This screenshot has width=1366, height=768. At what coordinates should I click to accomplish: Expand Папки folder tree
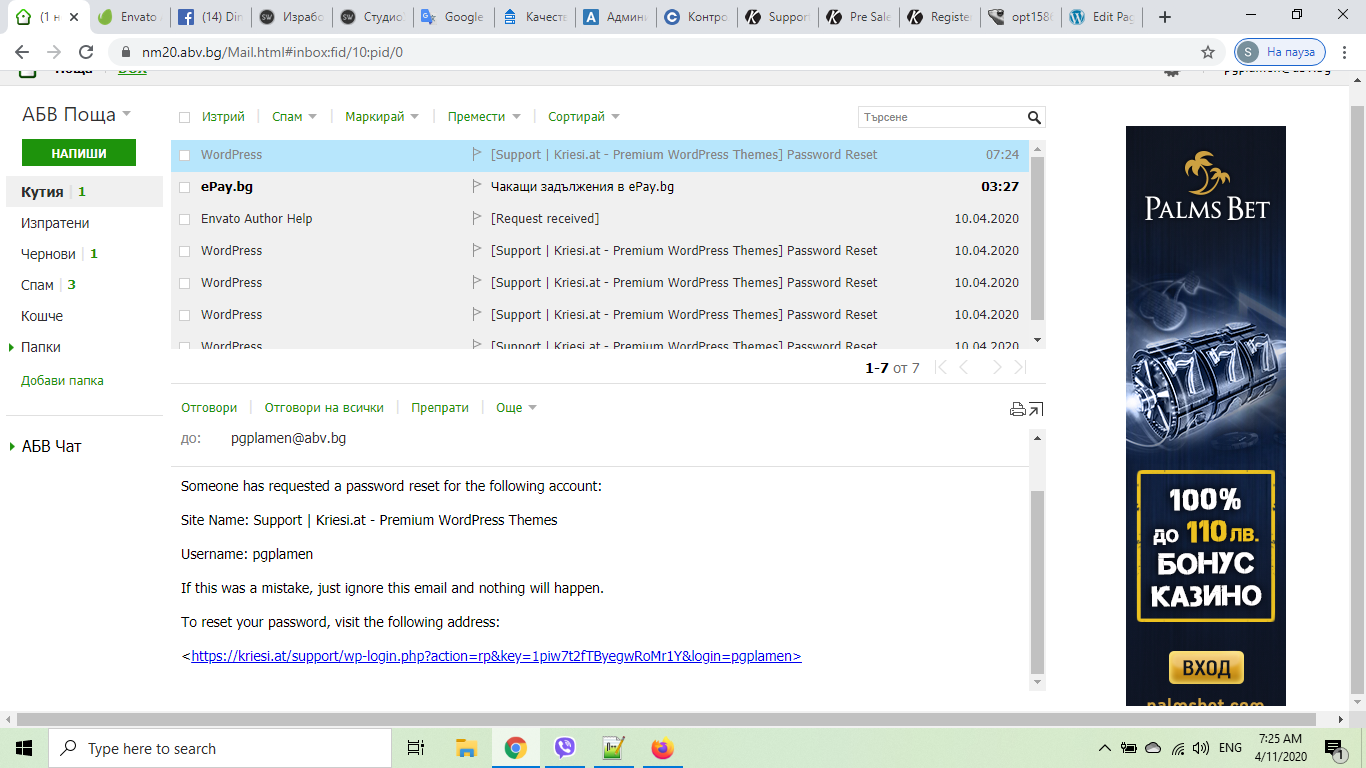[x=11, y=347]
